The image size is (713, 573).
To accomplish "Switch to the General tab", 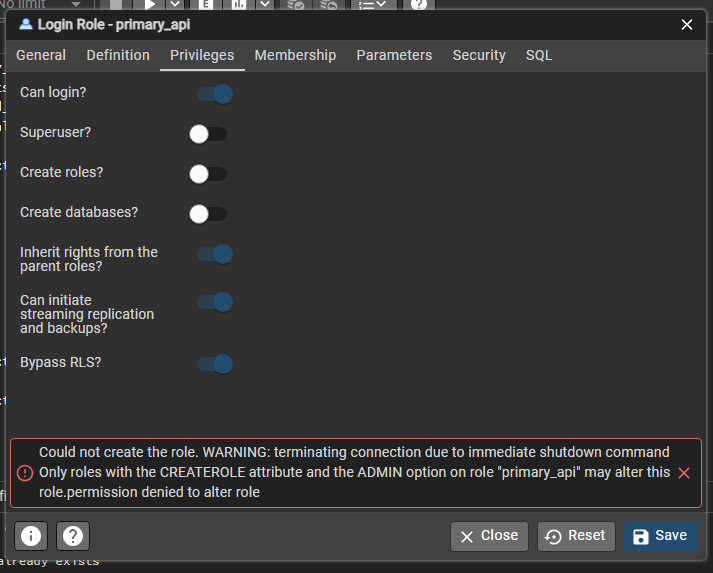I will (41, 55).
